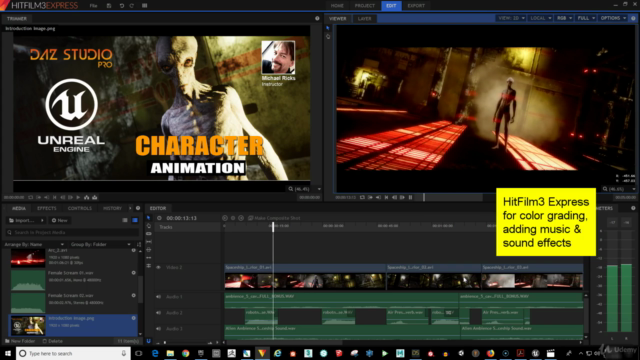Open the View: 2D dropdown
Image resolution: width=640 pixels, height=360 pixels.
pos(511,18)
